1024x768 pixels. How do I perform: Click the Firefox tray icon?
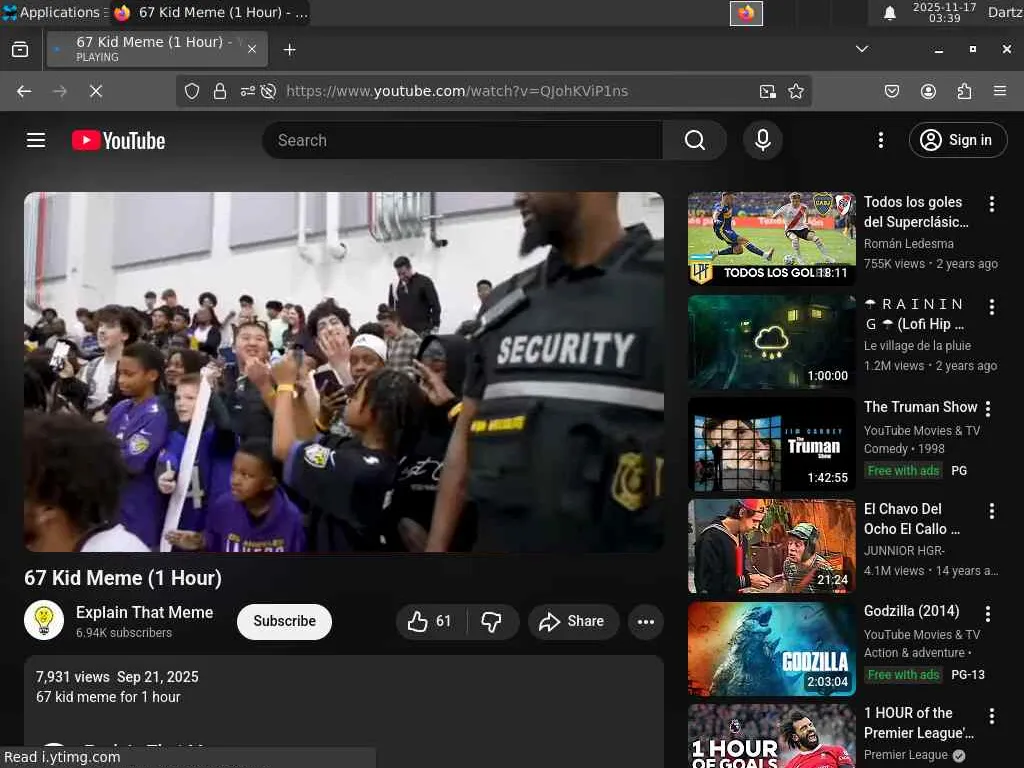point(746,12)
